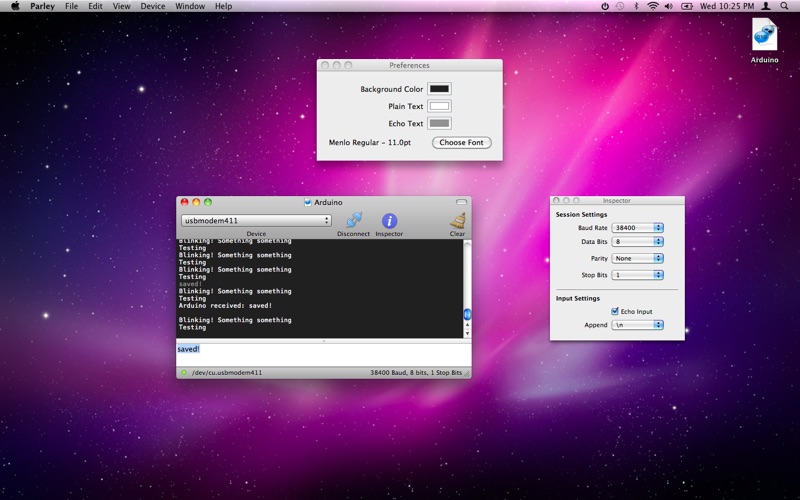Clear the console with broom icon
This screenshot has height=500, width=800.
(458, 220)
